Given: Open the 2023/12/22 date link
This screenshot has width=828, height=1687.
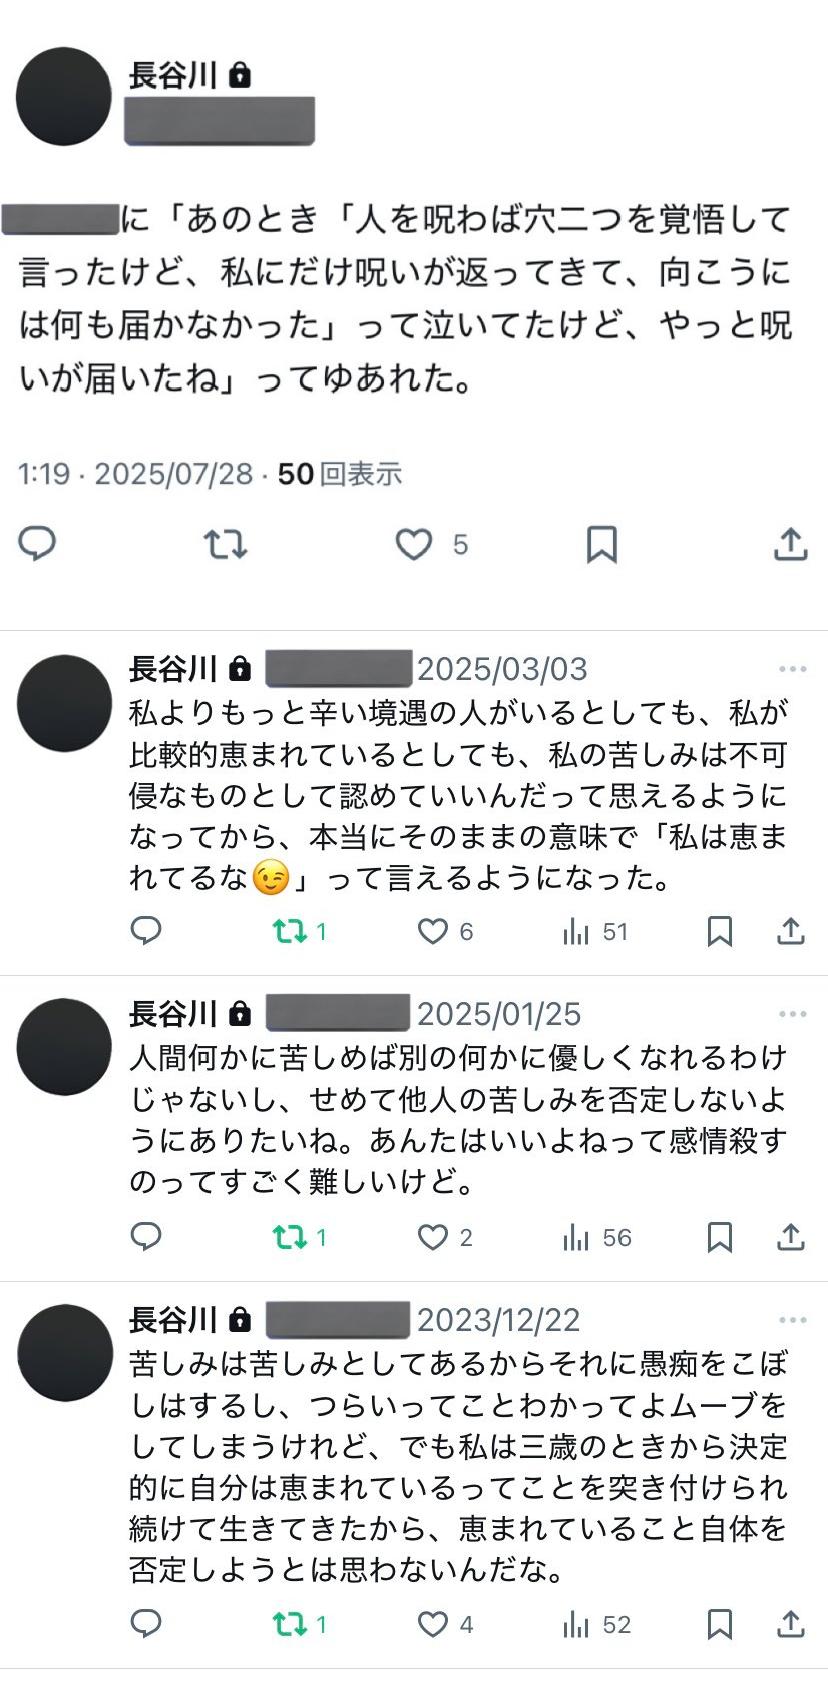Looking at the screenshot, I should [498, 1320].
